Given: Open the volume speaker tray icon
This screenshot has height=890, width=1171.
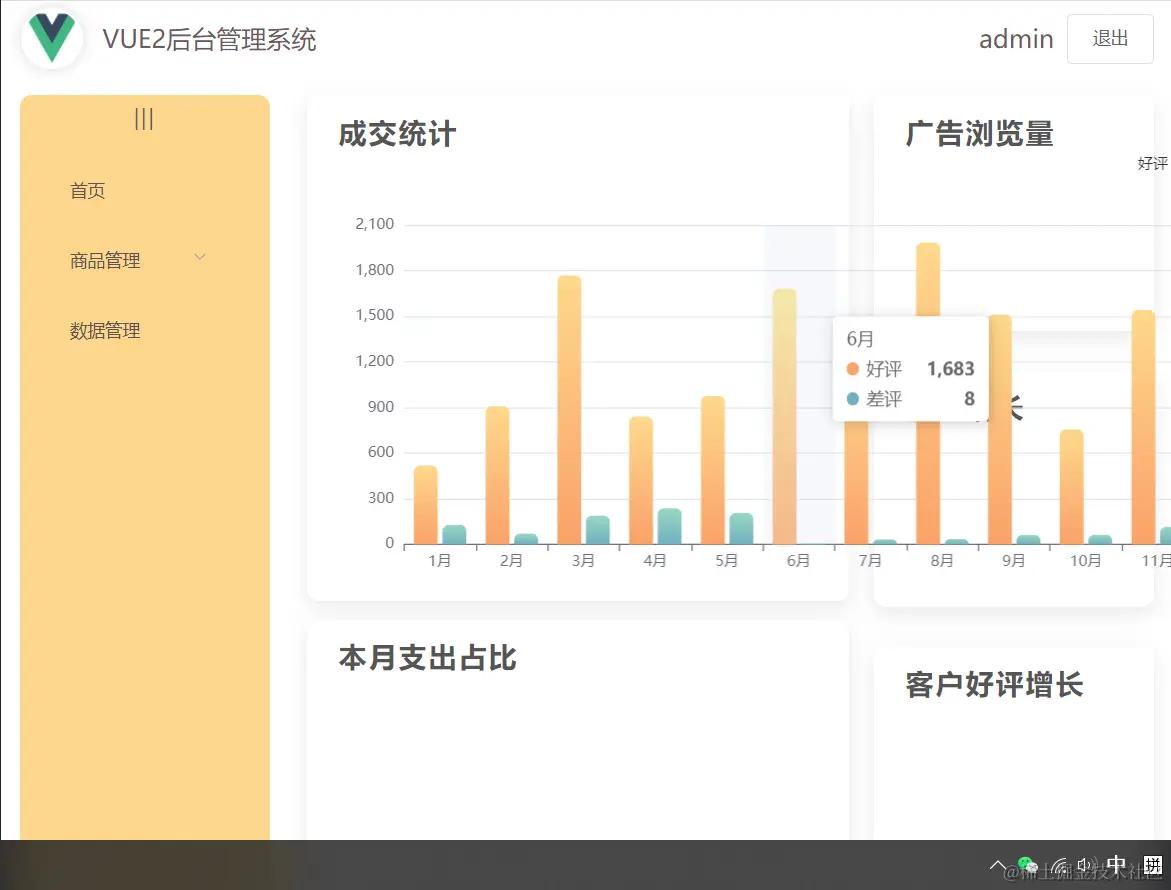Looking at the screenshot, I should click(1084, 866).
